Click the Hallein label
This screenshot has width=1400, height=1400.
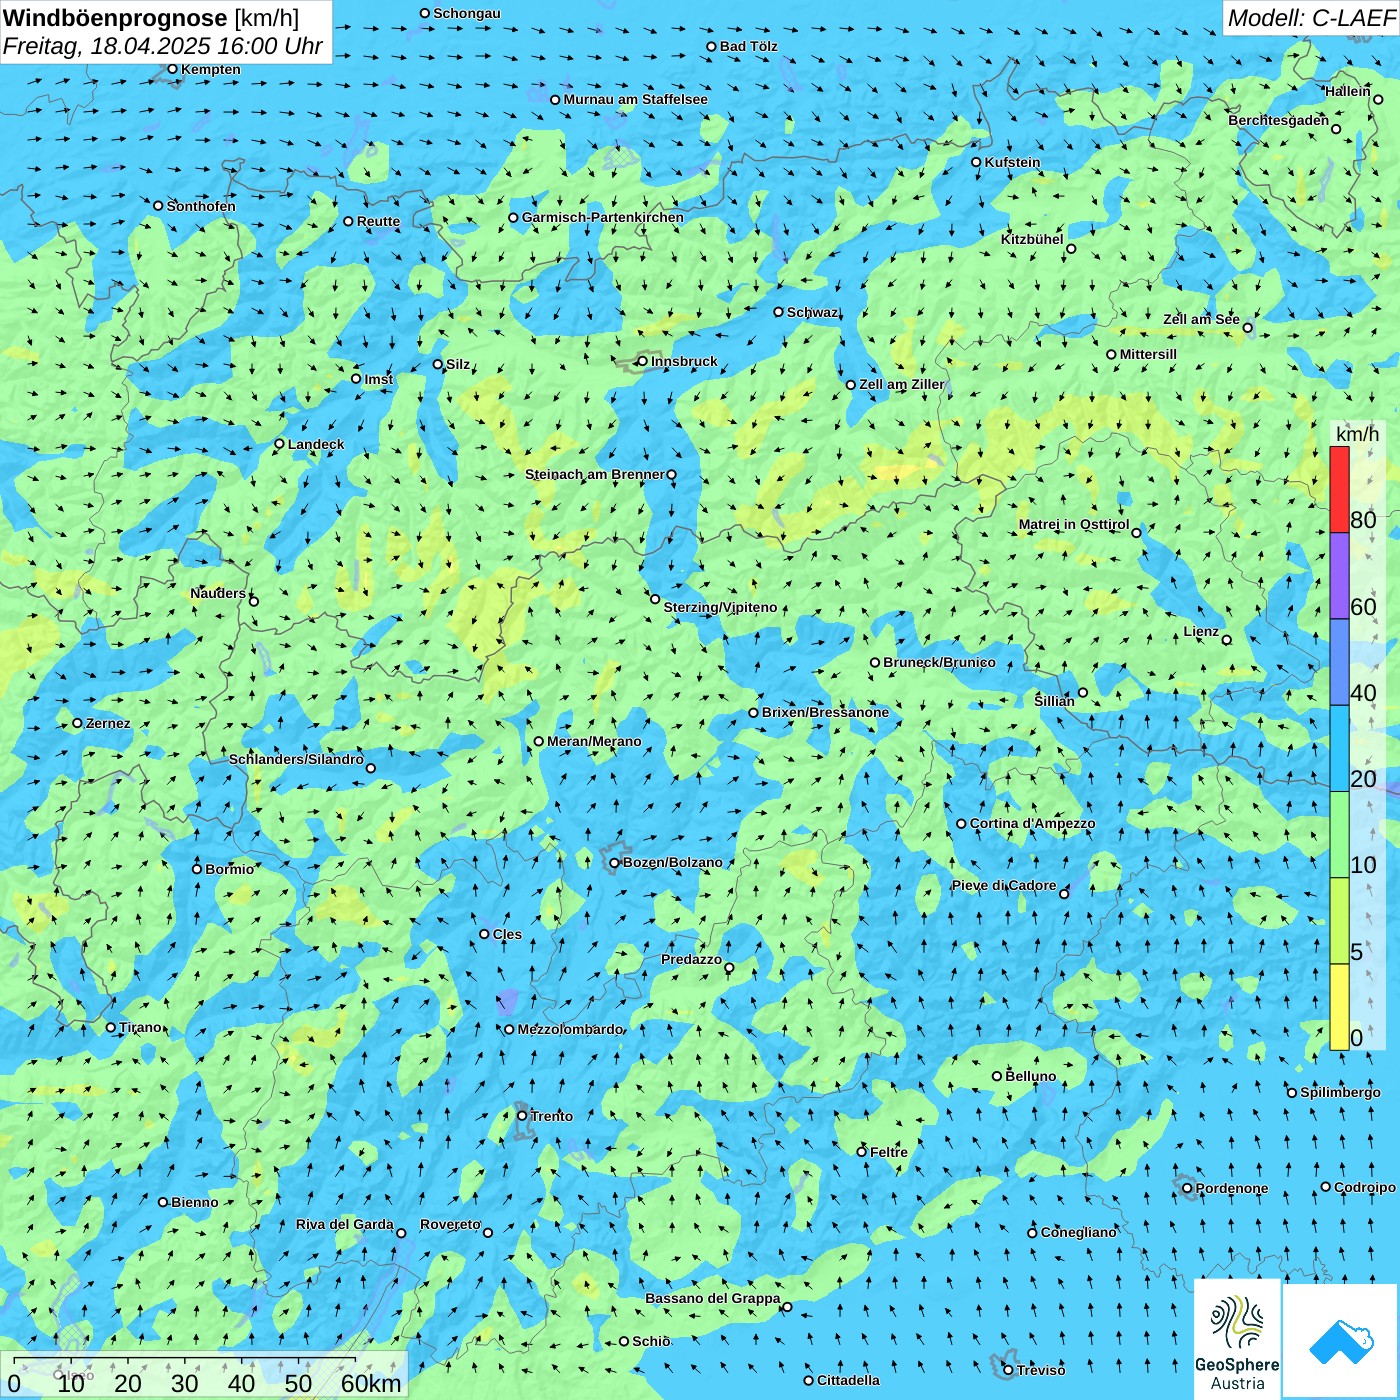1347,91
